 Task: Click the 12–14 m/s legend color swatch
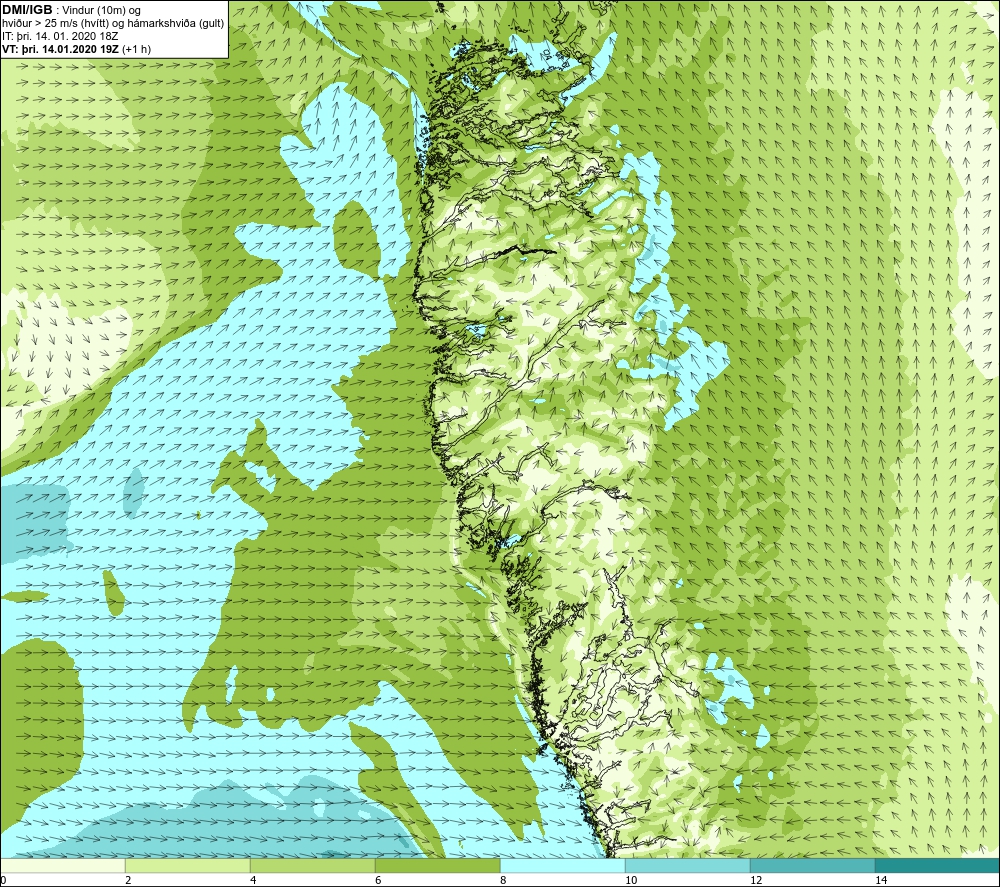(812, 865)
